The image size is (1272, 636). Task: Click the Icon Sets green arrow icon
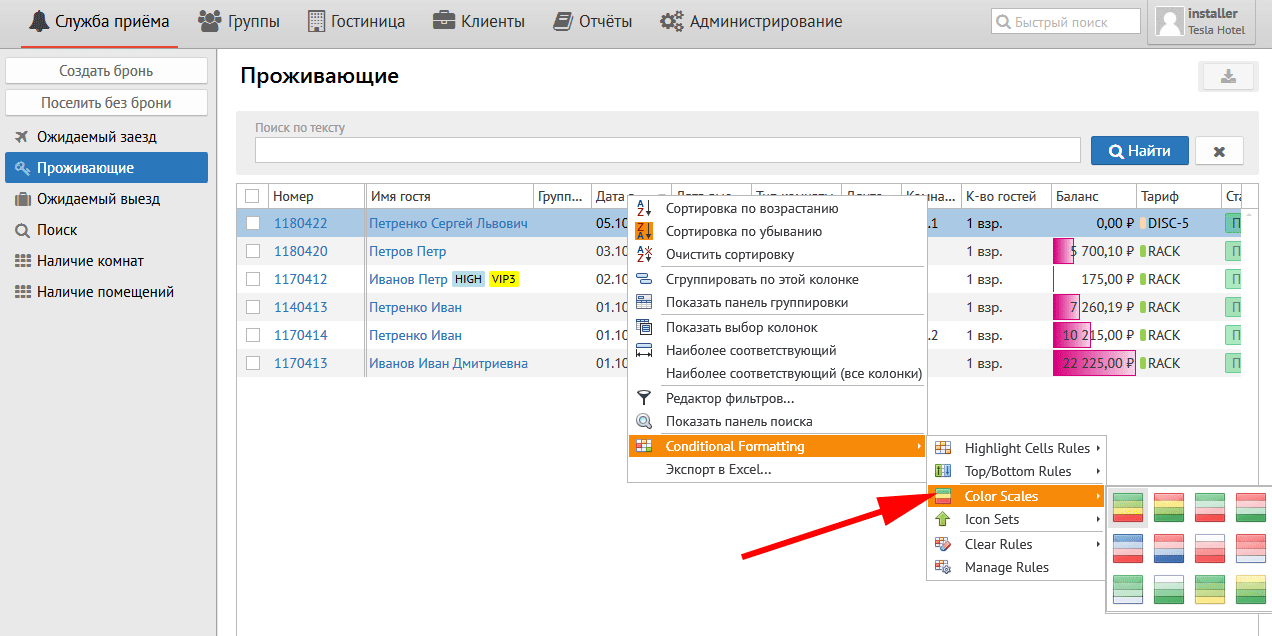[942, 519]
